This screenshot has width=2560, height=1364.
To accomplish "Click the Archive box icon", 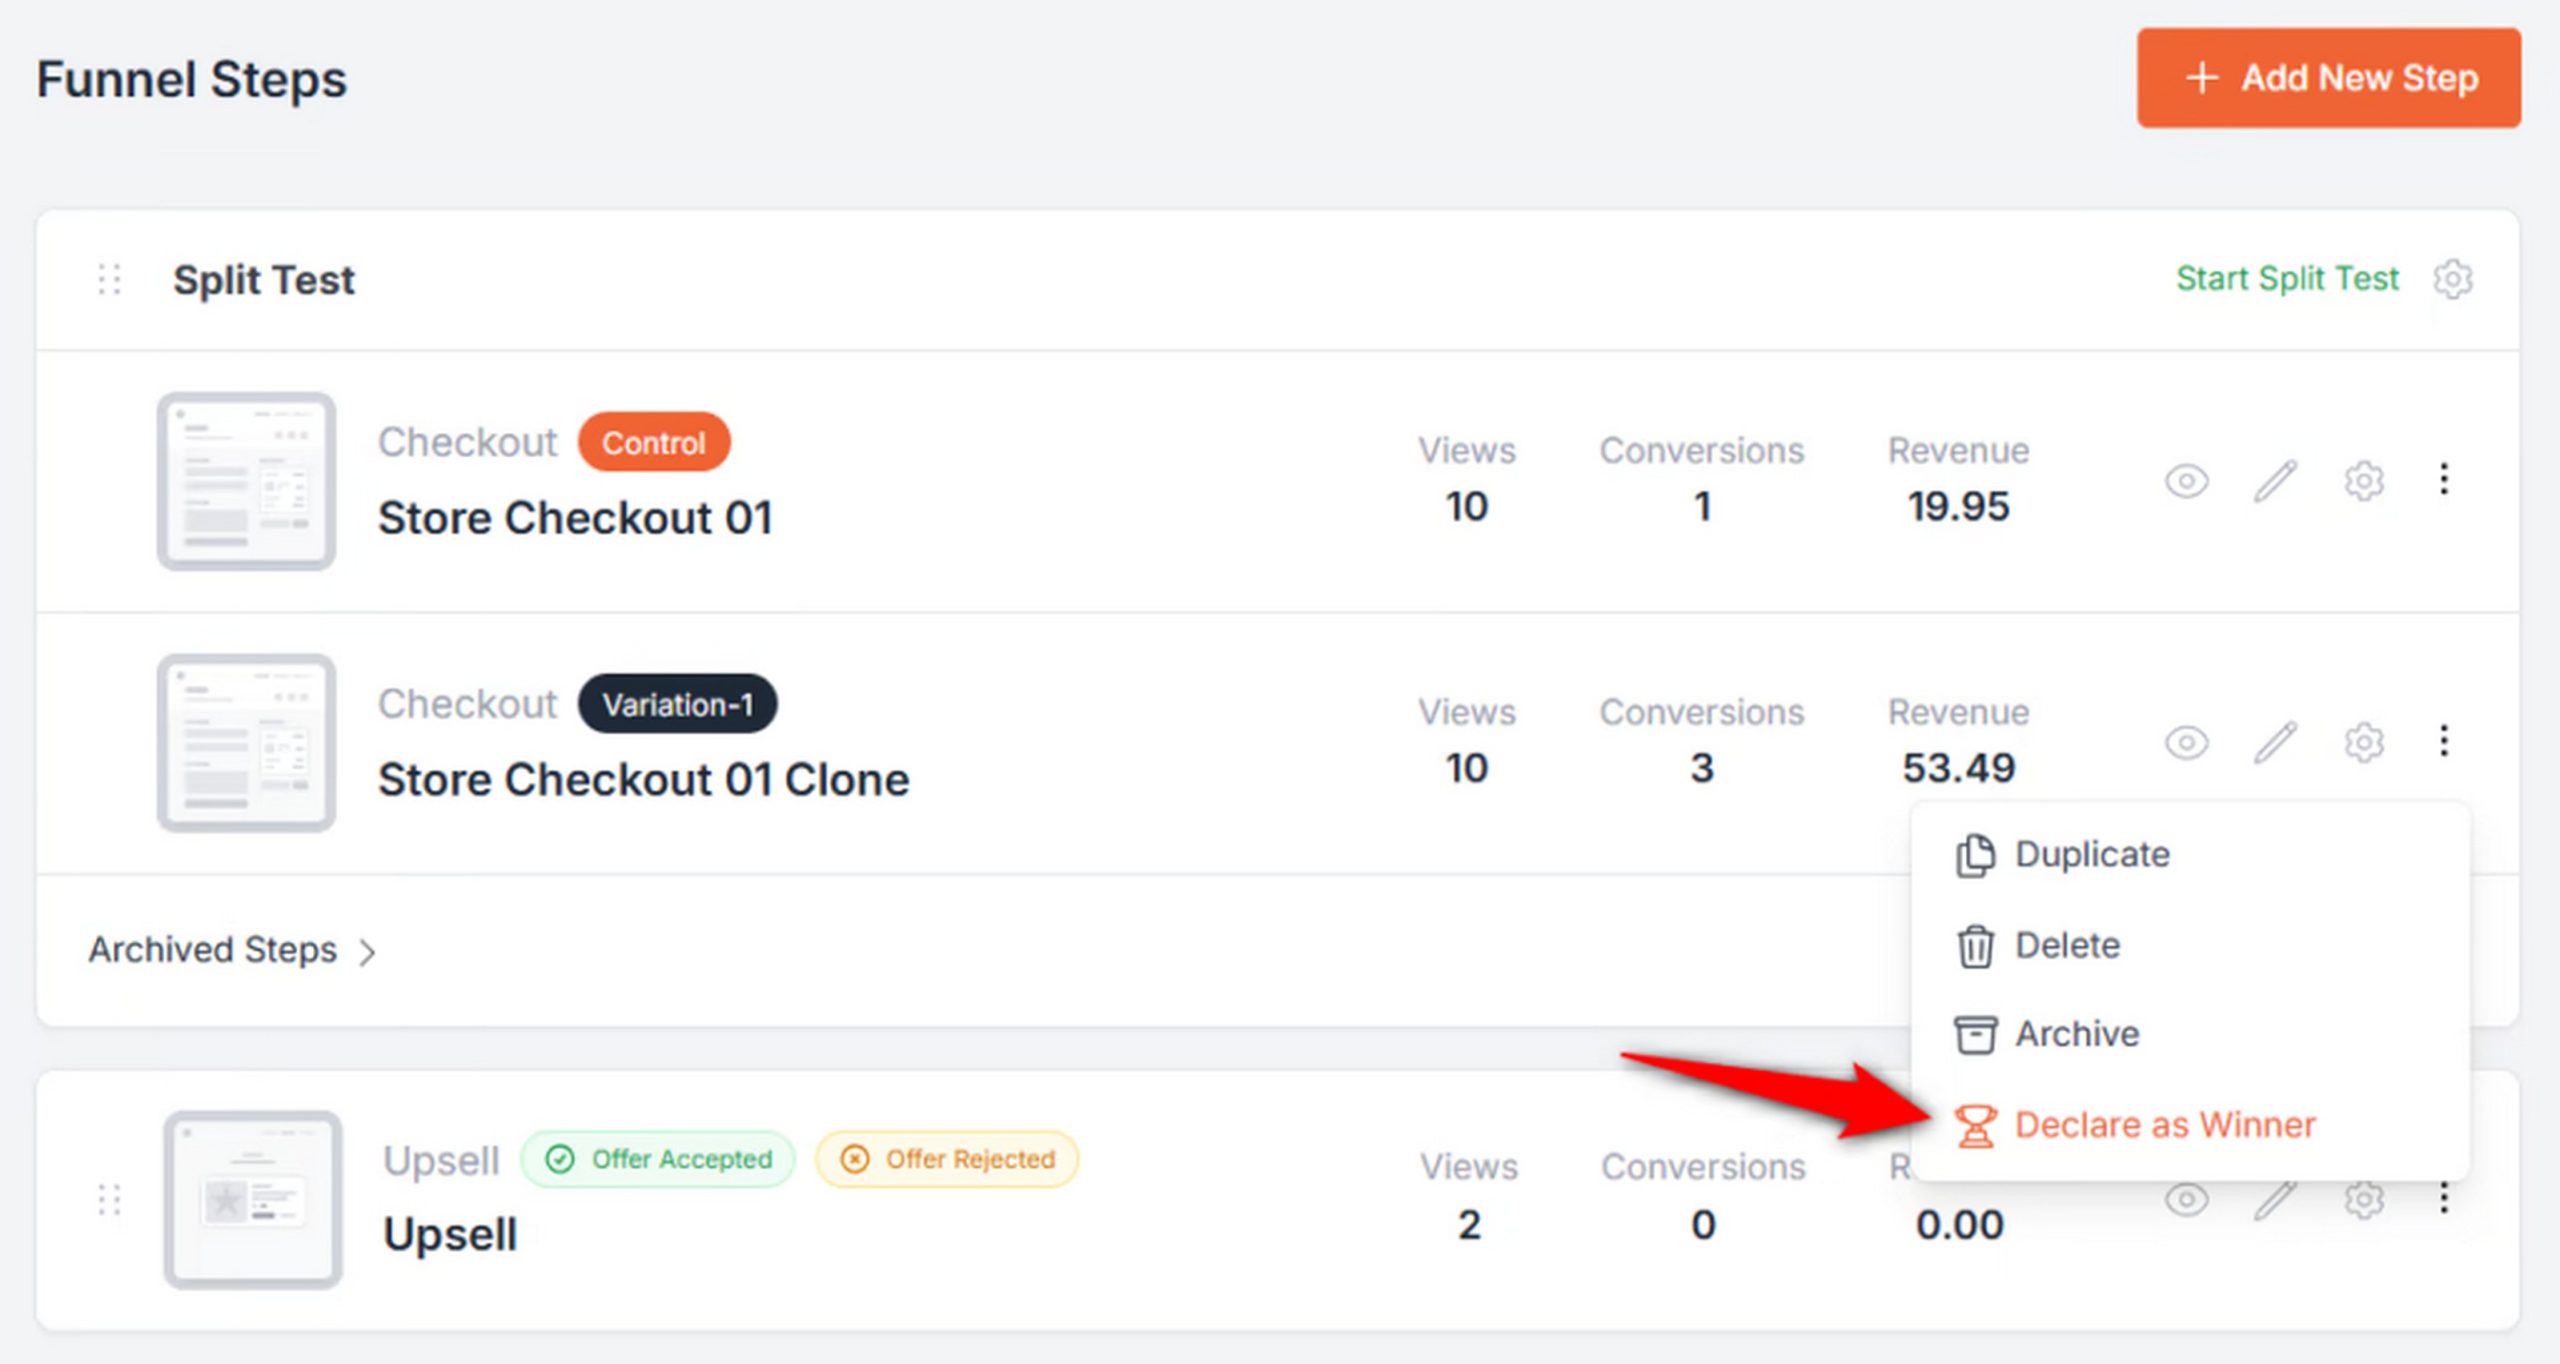I will (1974, 1034).
